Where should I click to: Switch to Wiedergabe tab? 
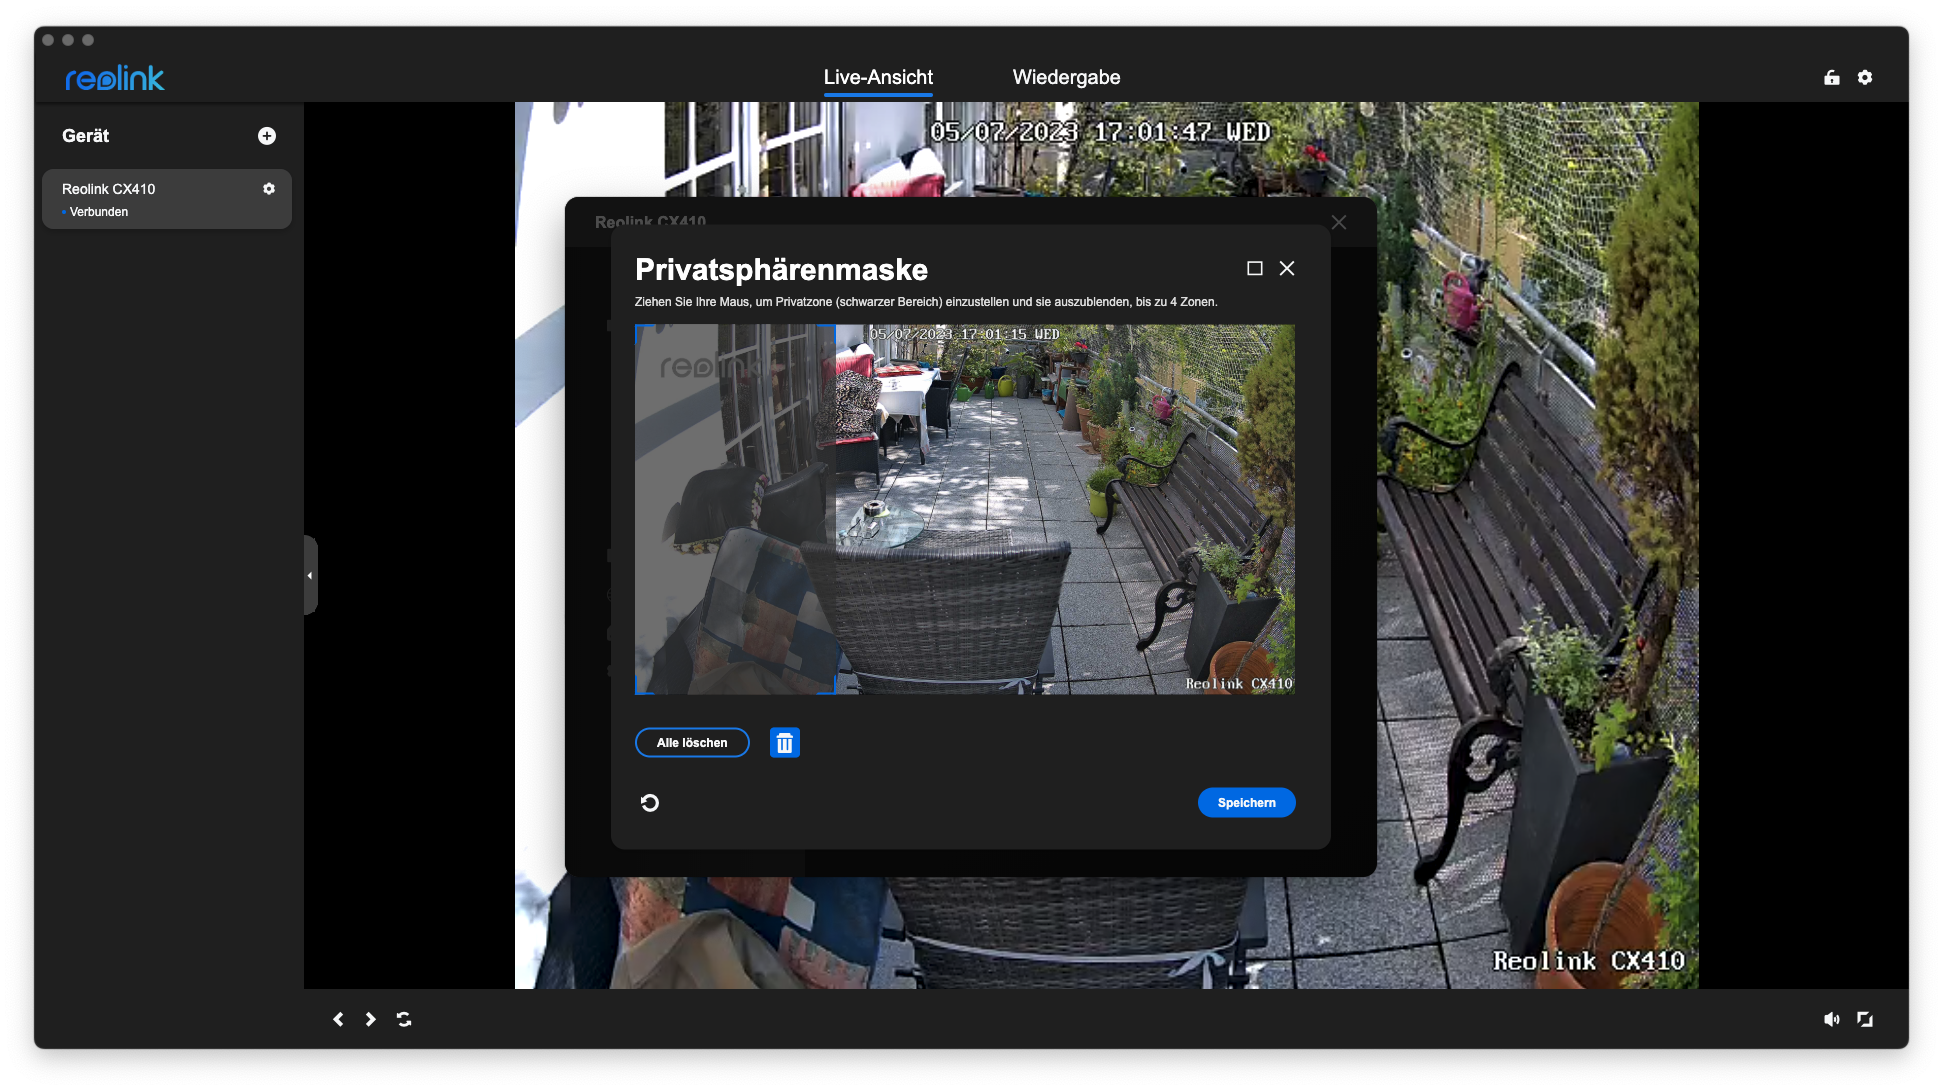(1066, 78)
